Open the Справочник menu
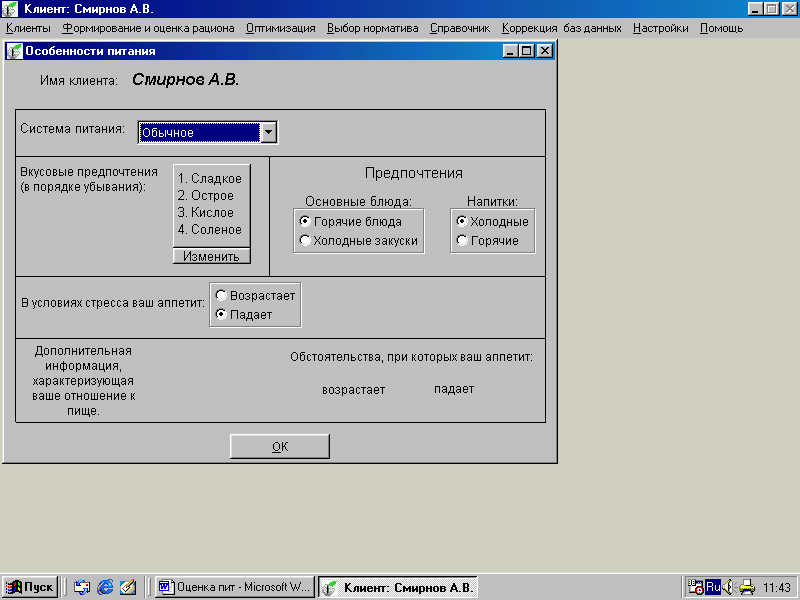This screenshot has width=800, height=600. (460, 28)
